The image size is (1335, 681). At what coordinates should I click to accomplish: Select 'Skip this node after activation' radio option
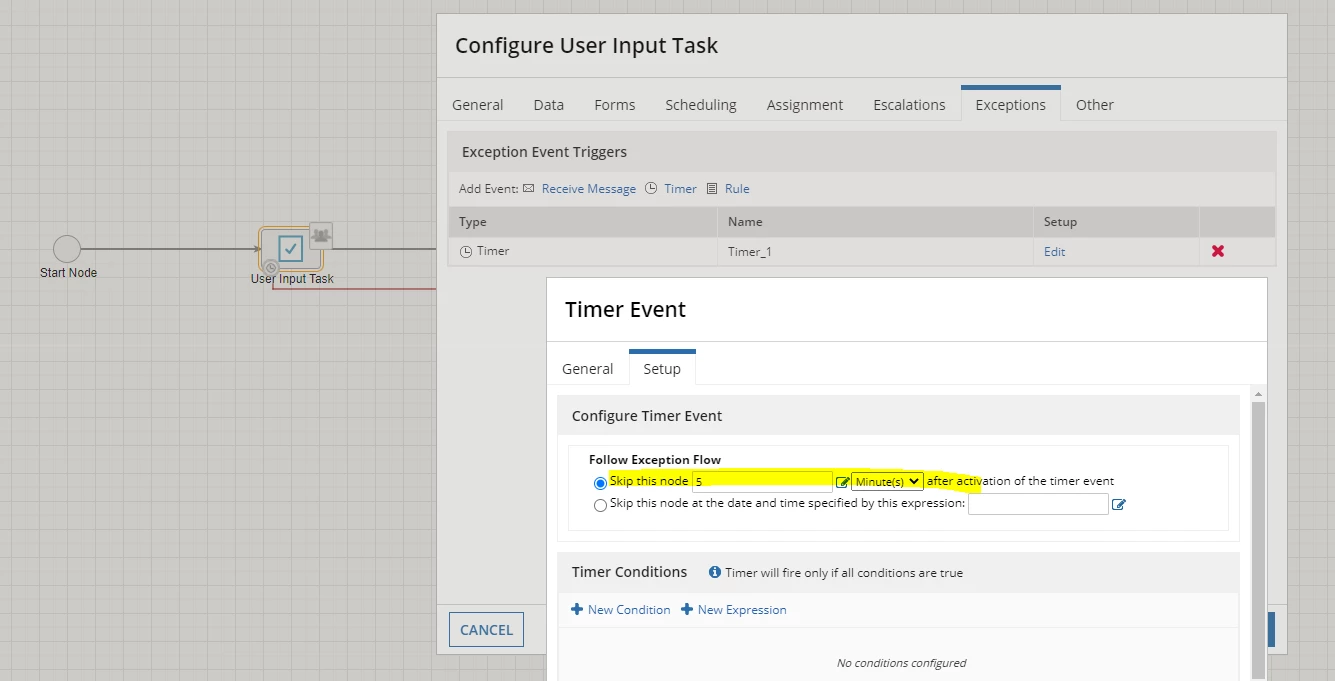coord(600,483)
